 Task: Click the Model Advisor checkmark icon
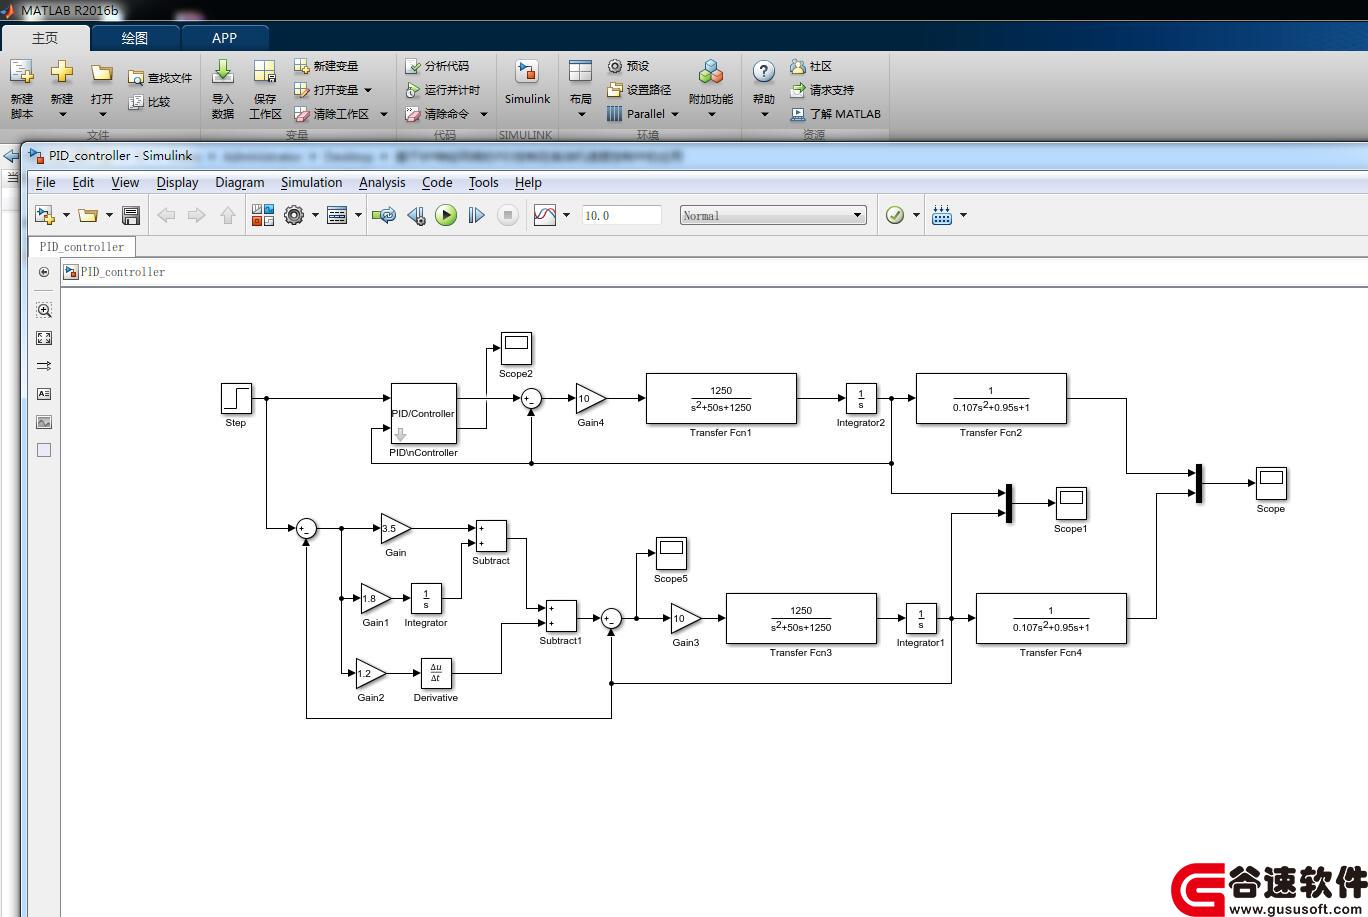[x=895, y=215]
